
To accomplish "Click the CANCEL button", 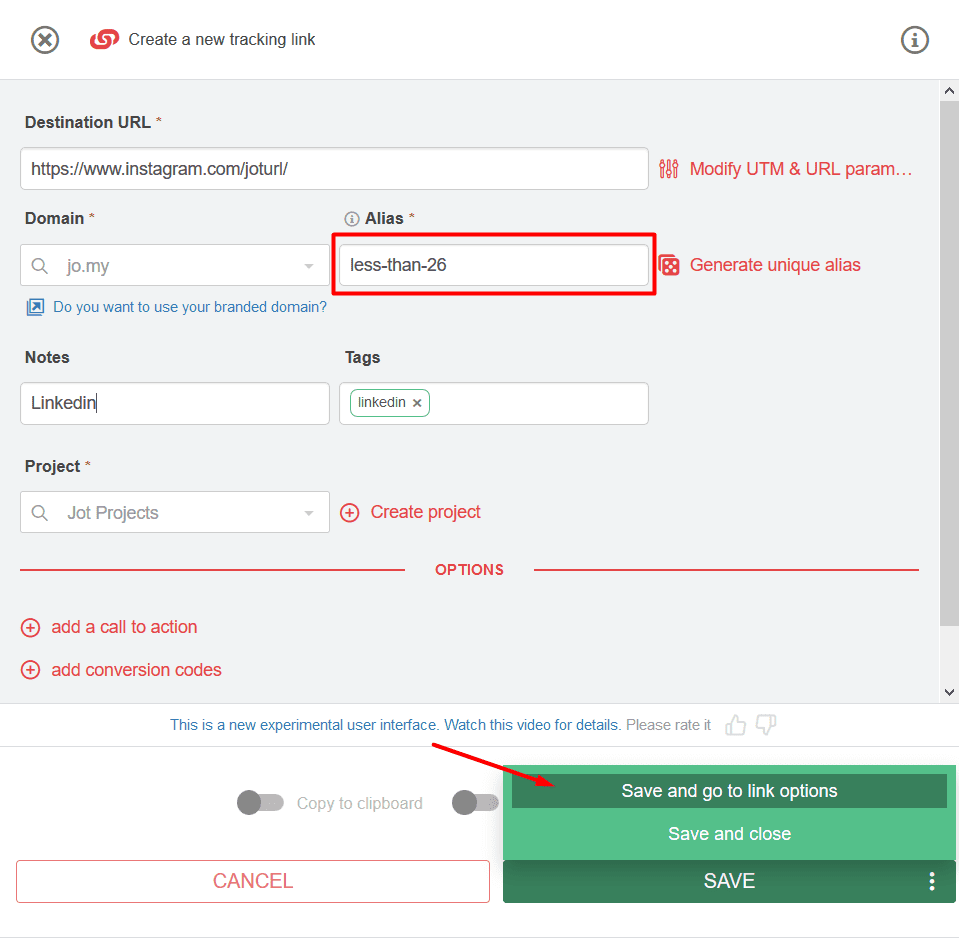I will click(253, 881).
